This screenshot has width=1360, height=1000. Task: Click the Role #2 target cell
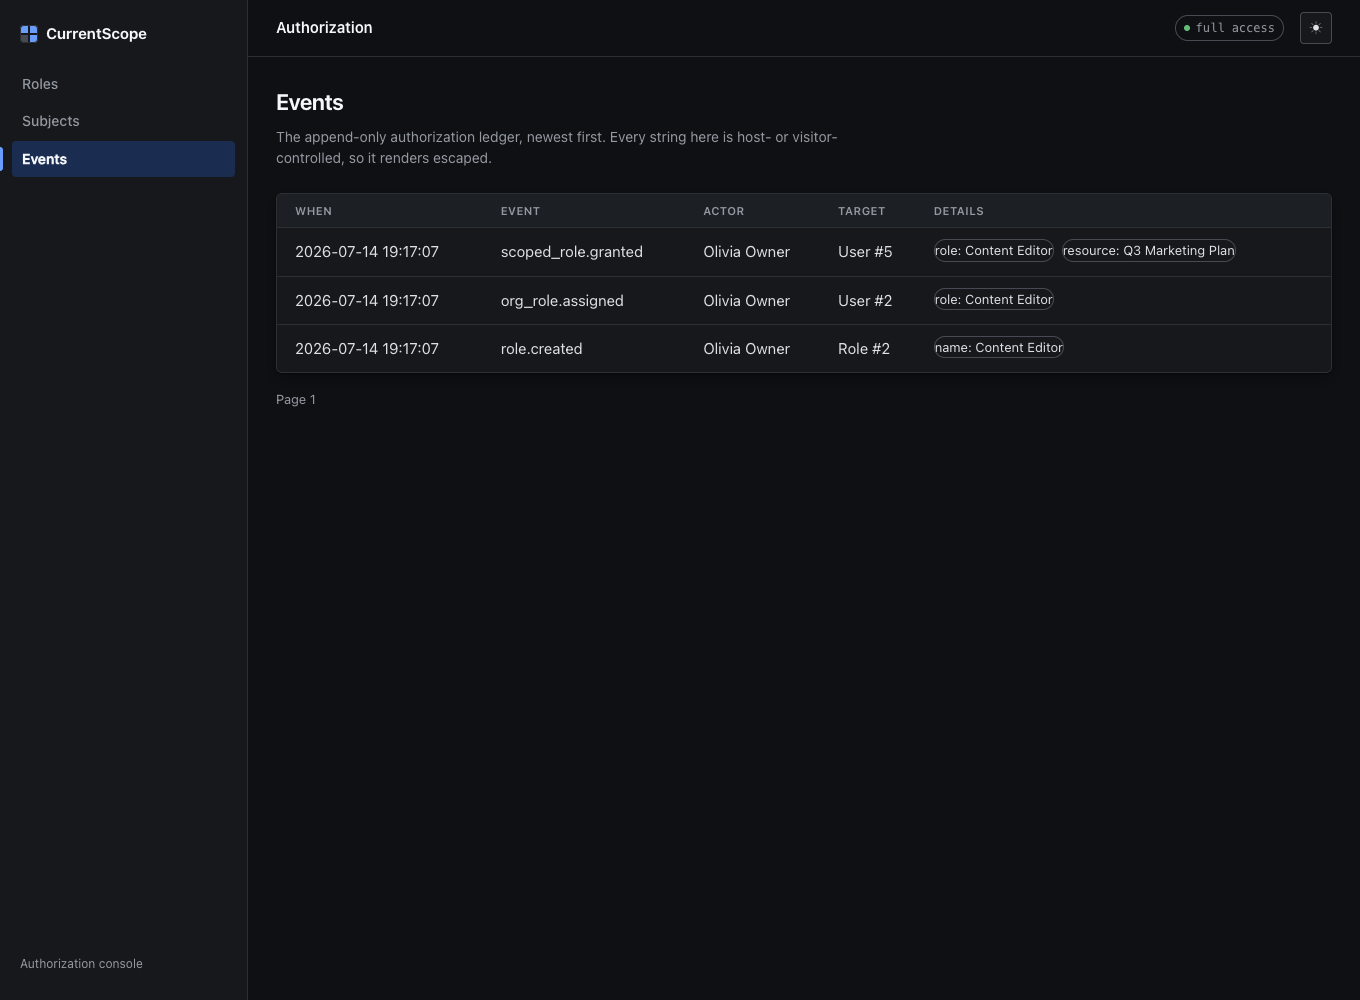(x=864, y=349)
